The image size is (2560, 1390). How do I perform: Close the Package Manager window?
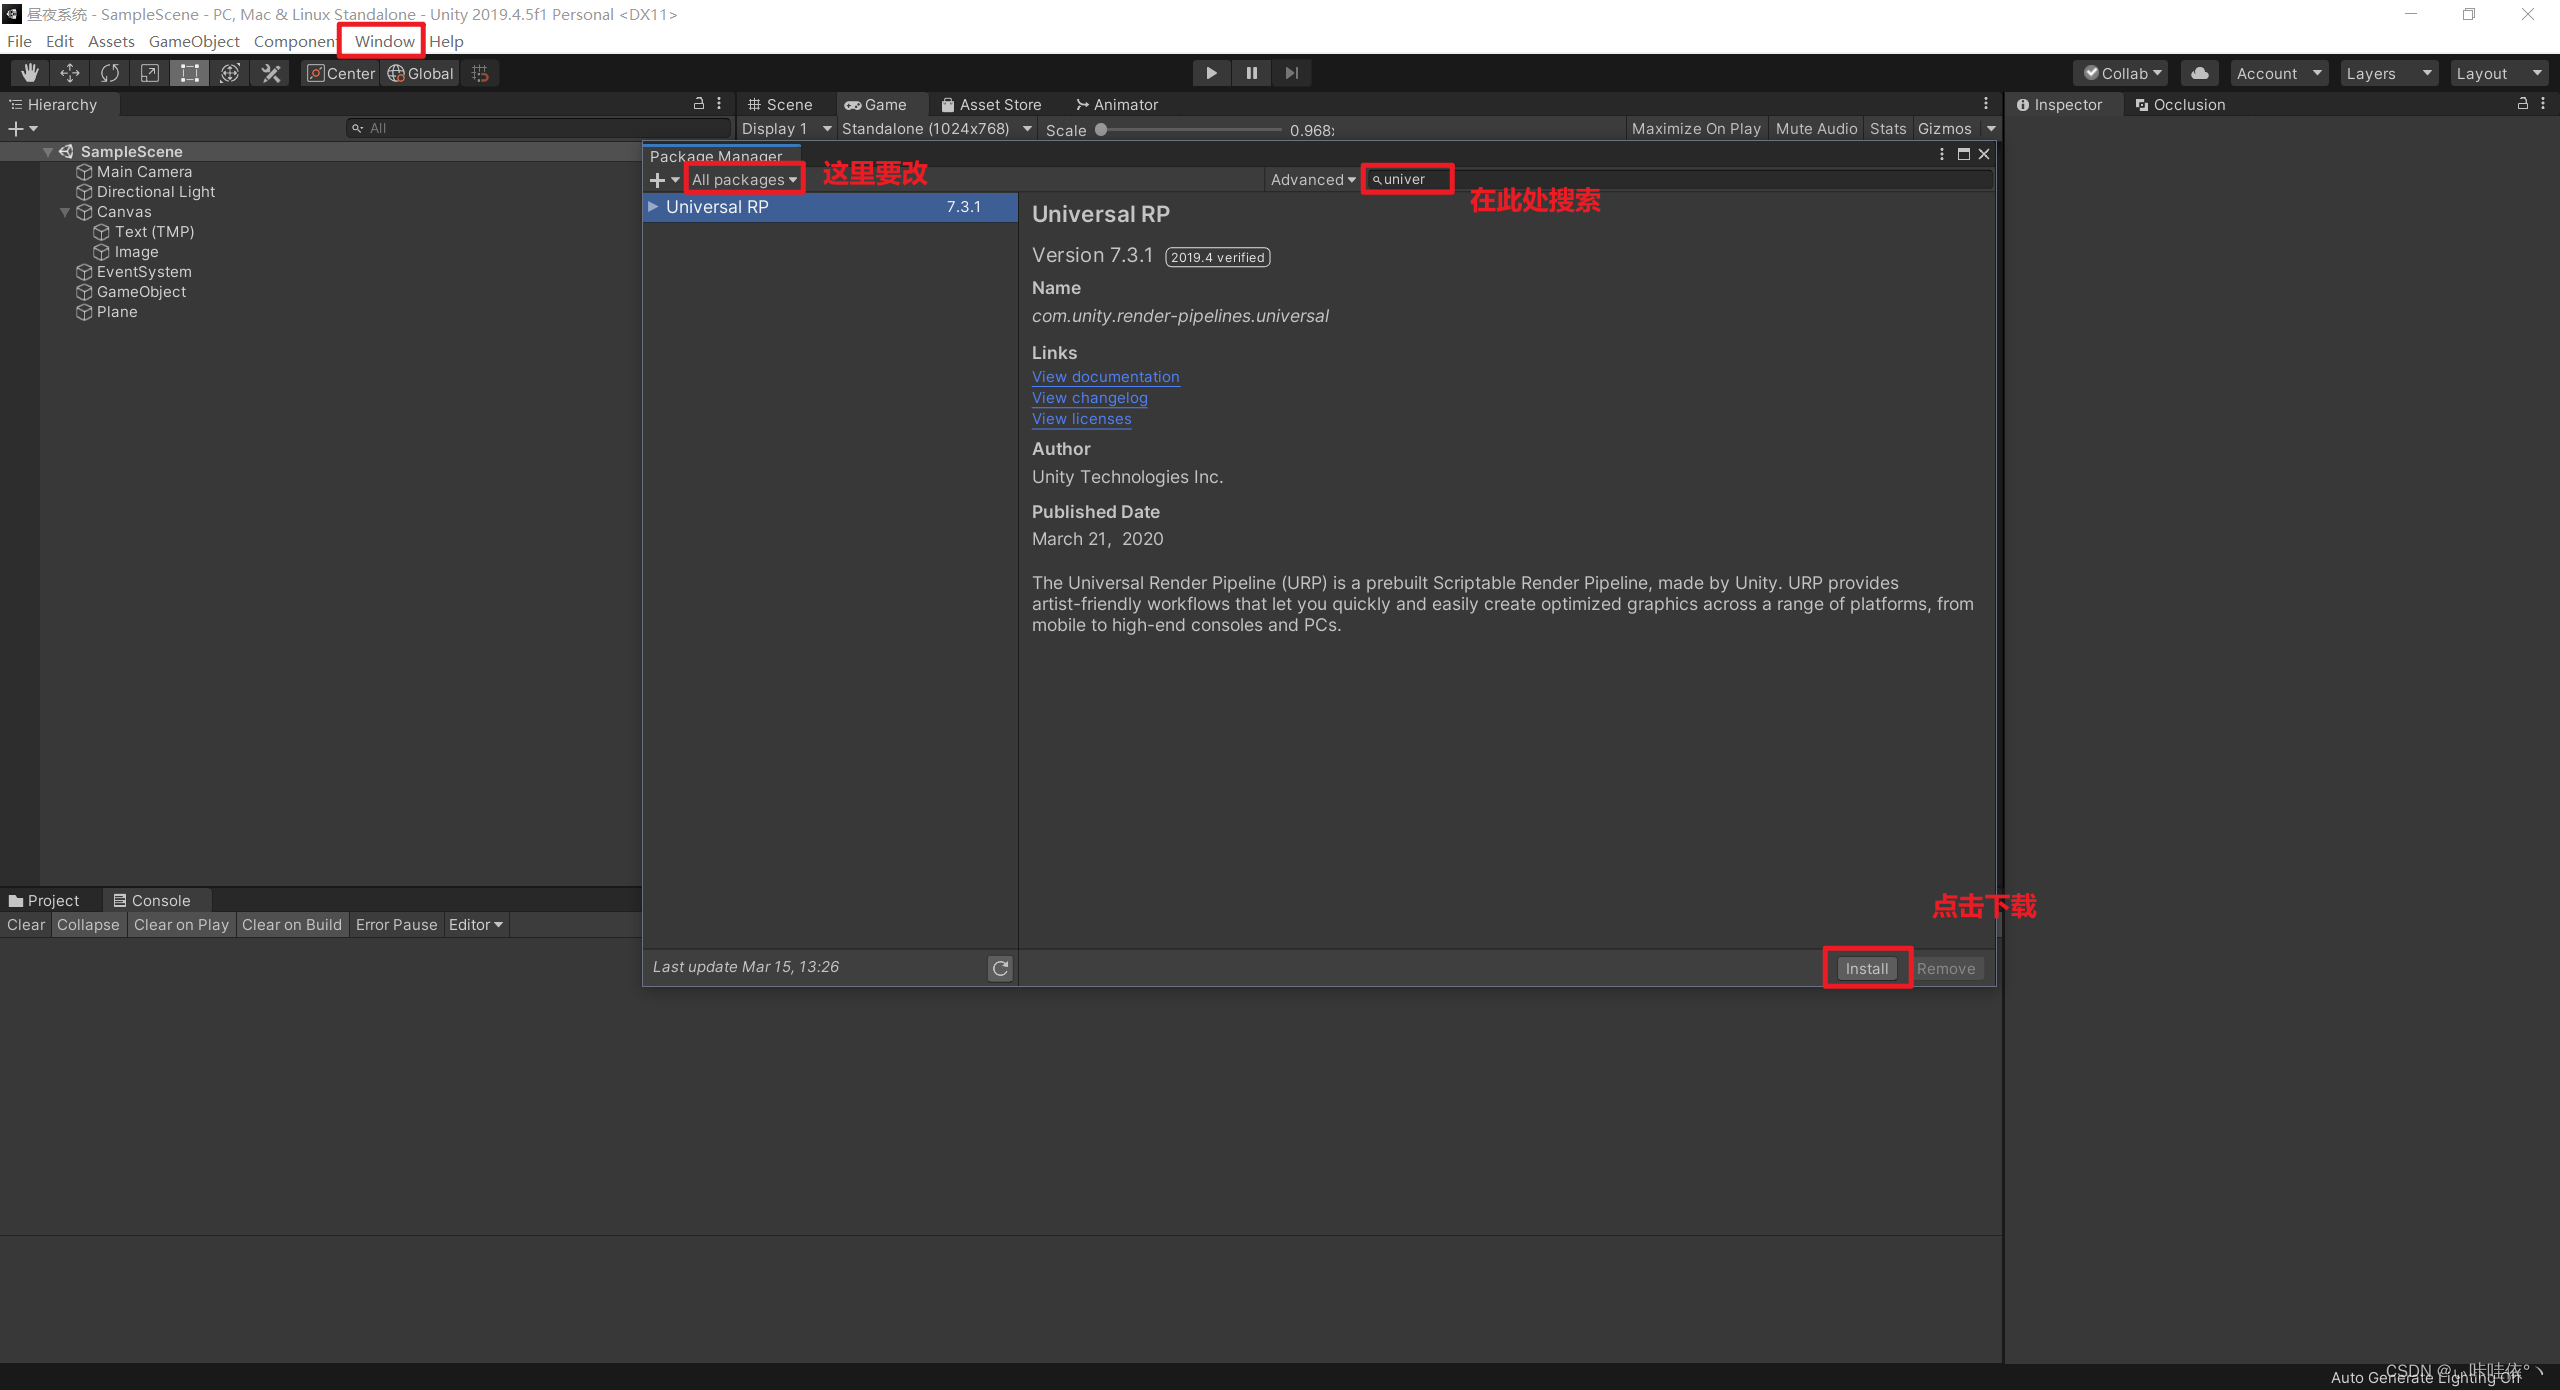(x=1985, y=154)
